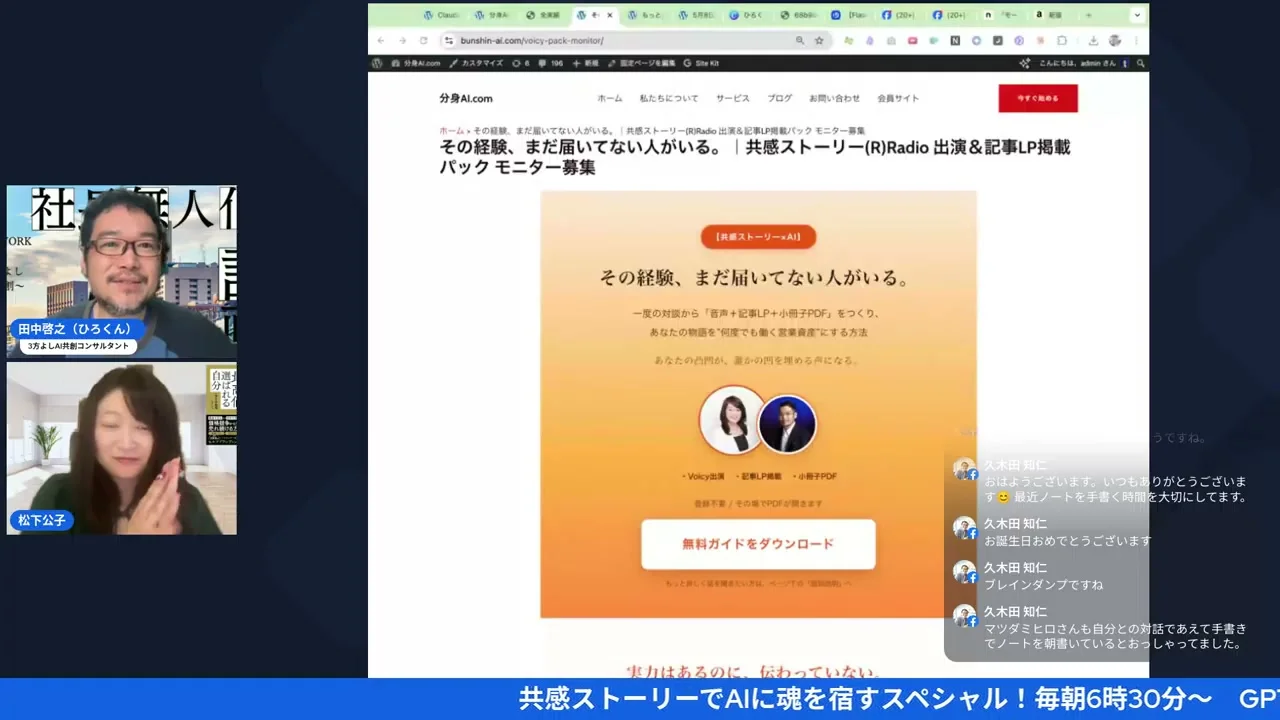Open Chrome's three-dot menu
Screen dimensions: 1280x720
tap(1137, 40)
